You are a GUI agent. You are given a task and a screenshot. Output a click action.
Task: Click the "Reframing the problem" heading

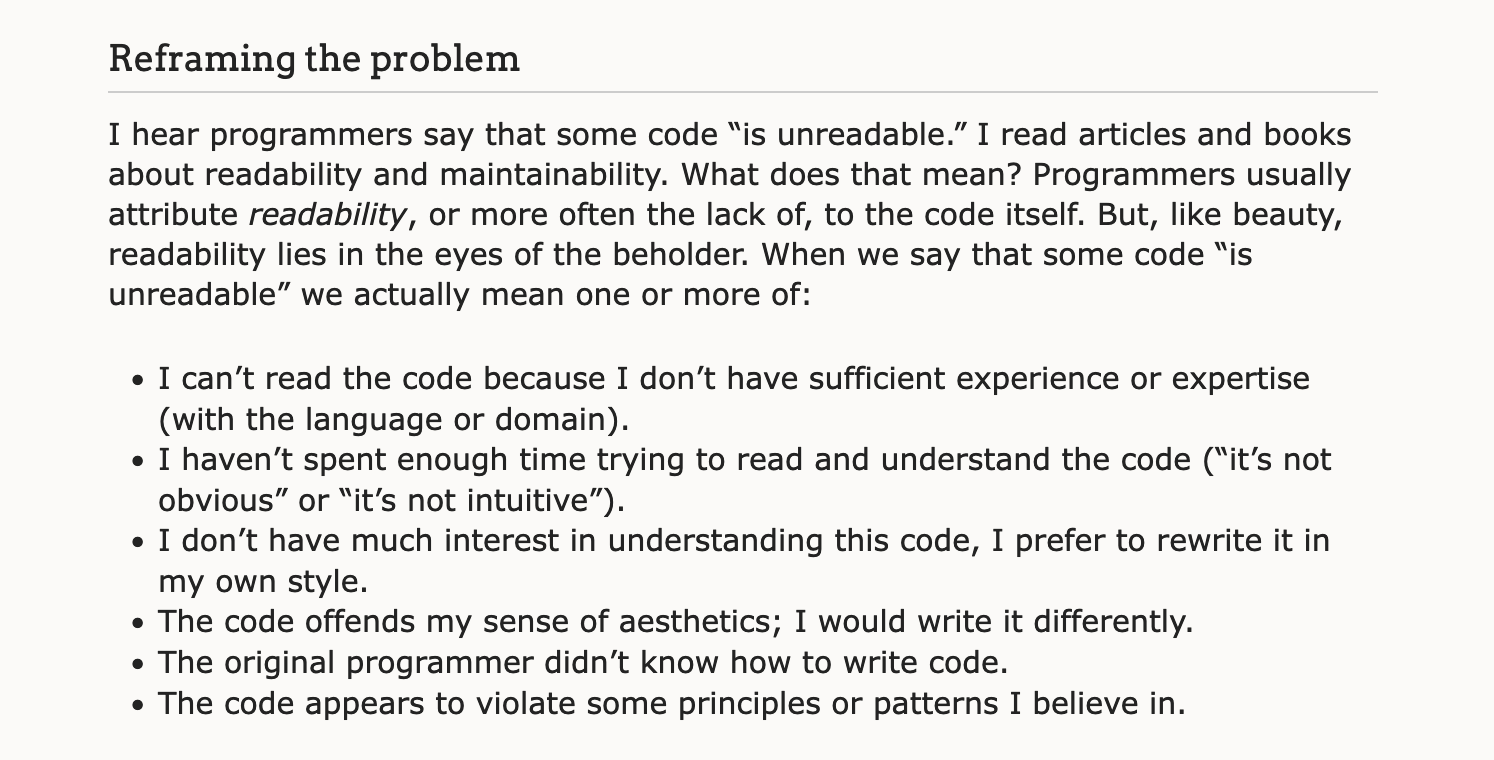coord(314,59)
